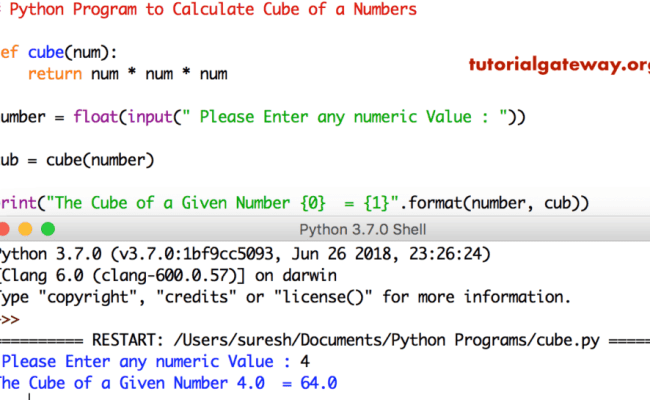Click the yellow minimize button of Python Shell
650x400 pixels.
tap(25, 229)
